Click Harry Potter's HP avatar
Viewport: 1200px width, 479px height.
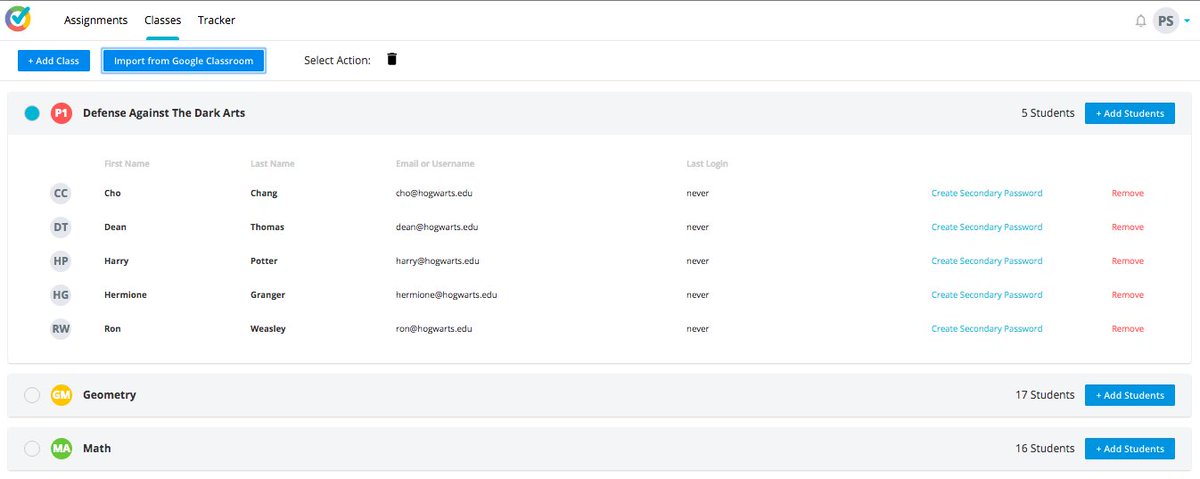[61, 261]
